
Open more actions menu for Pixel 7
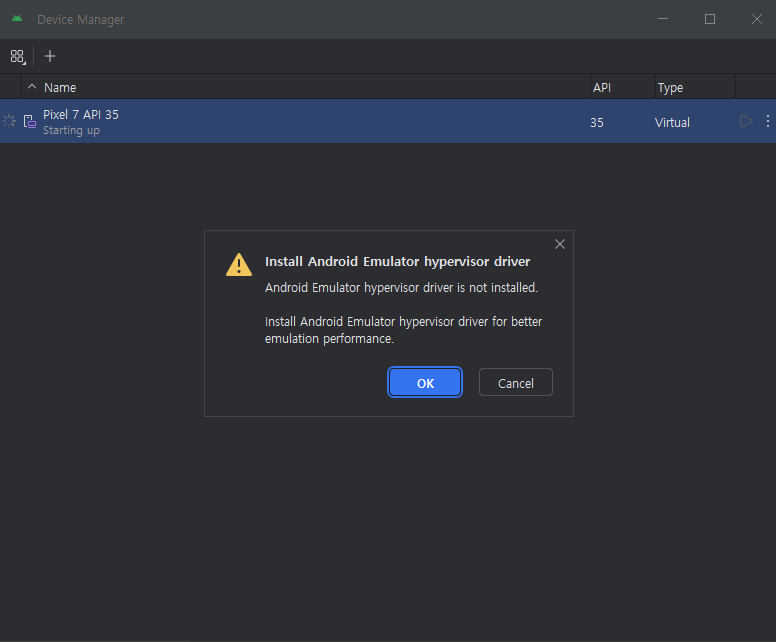768,121
